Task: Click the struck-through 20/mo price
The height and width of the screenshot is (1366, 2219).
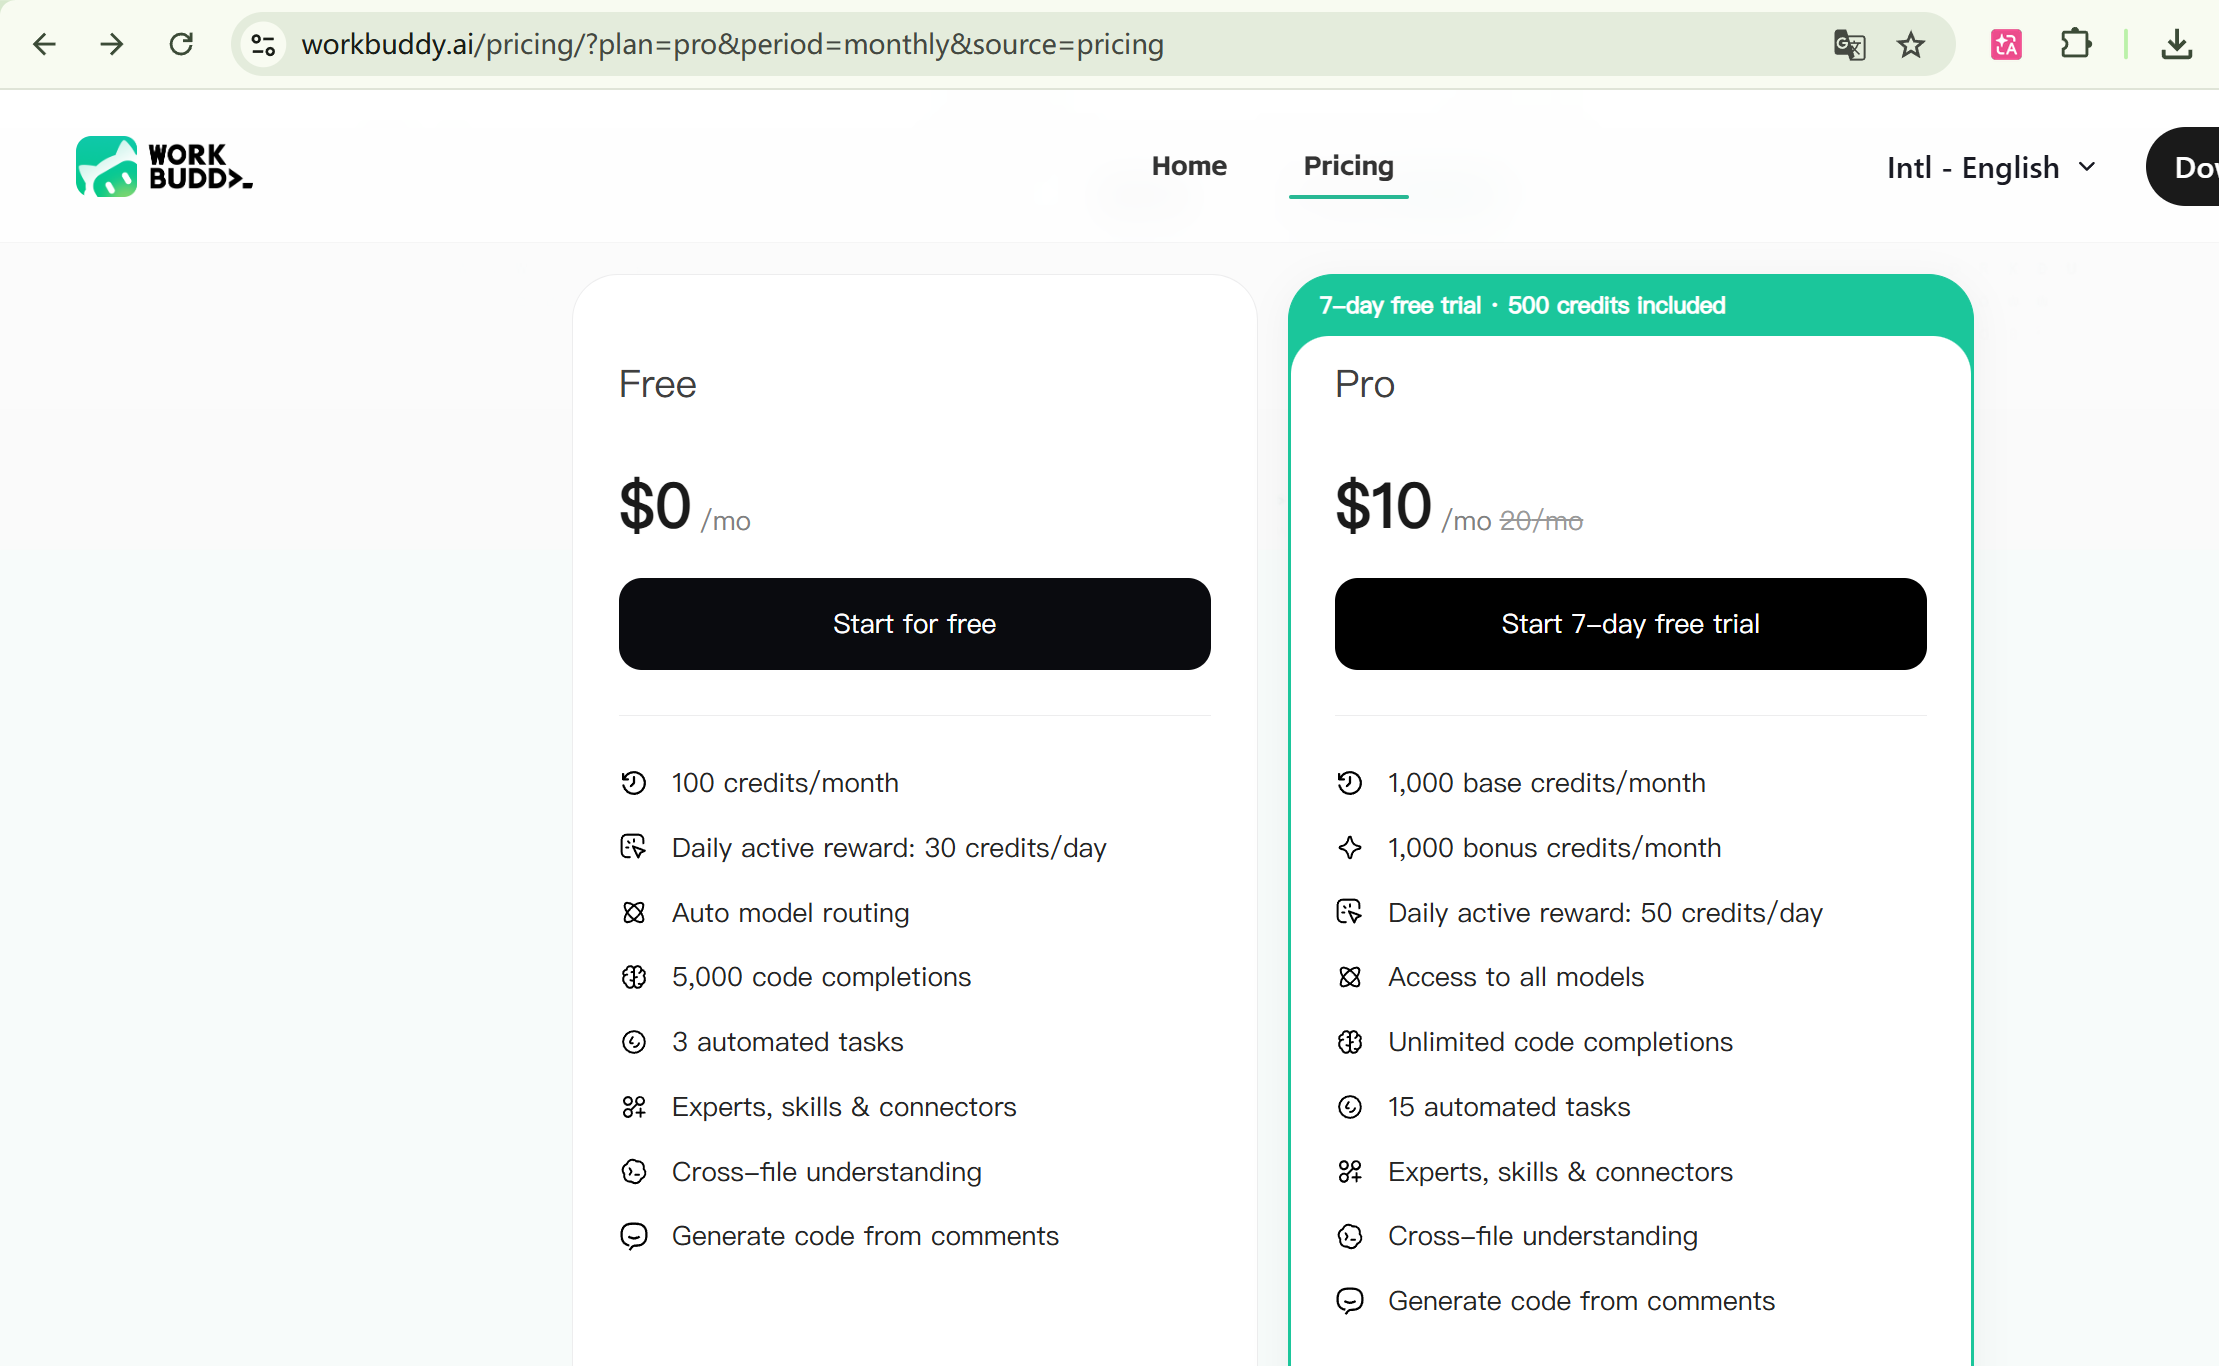Action: [1541, 521]
